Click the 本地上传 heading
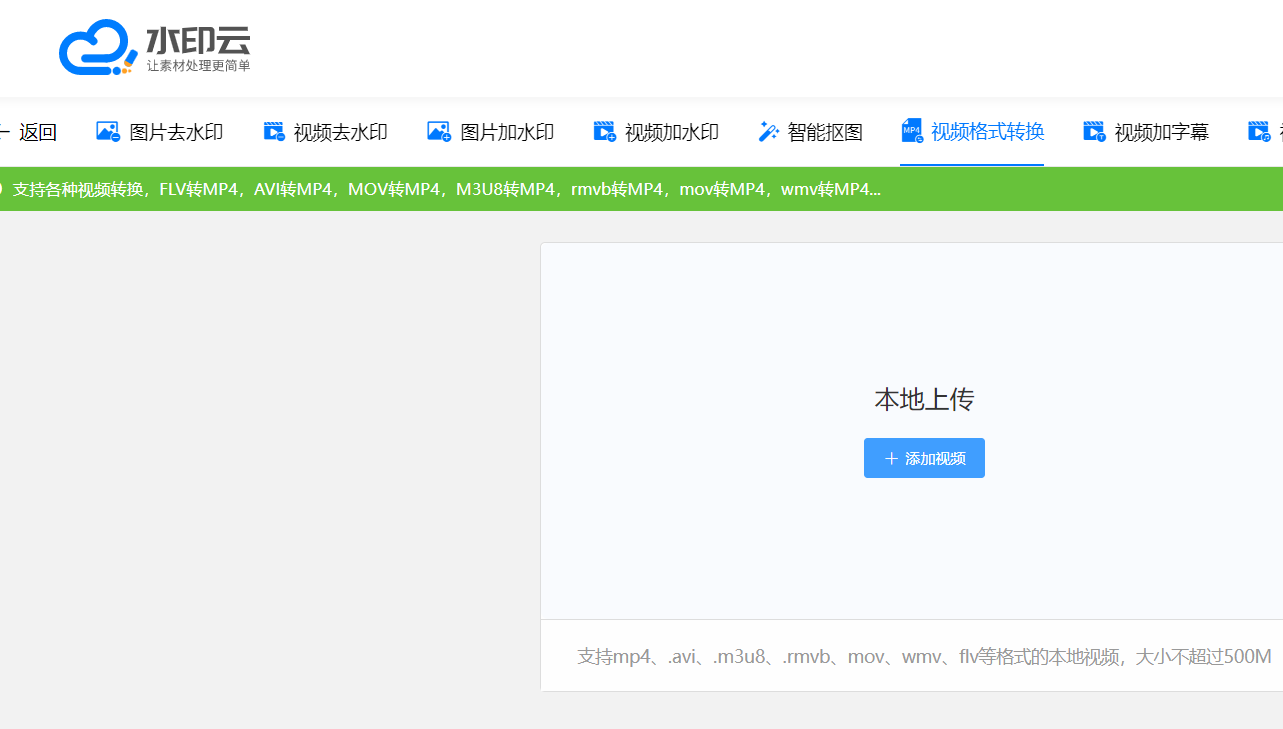This screenshot has width=1283, height=729. tap(924, 400)
